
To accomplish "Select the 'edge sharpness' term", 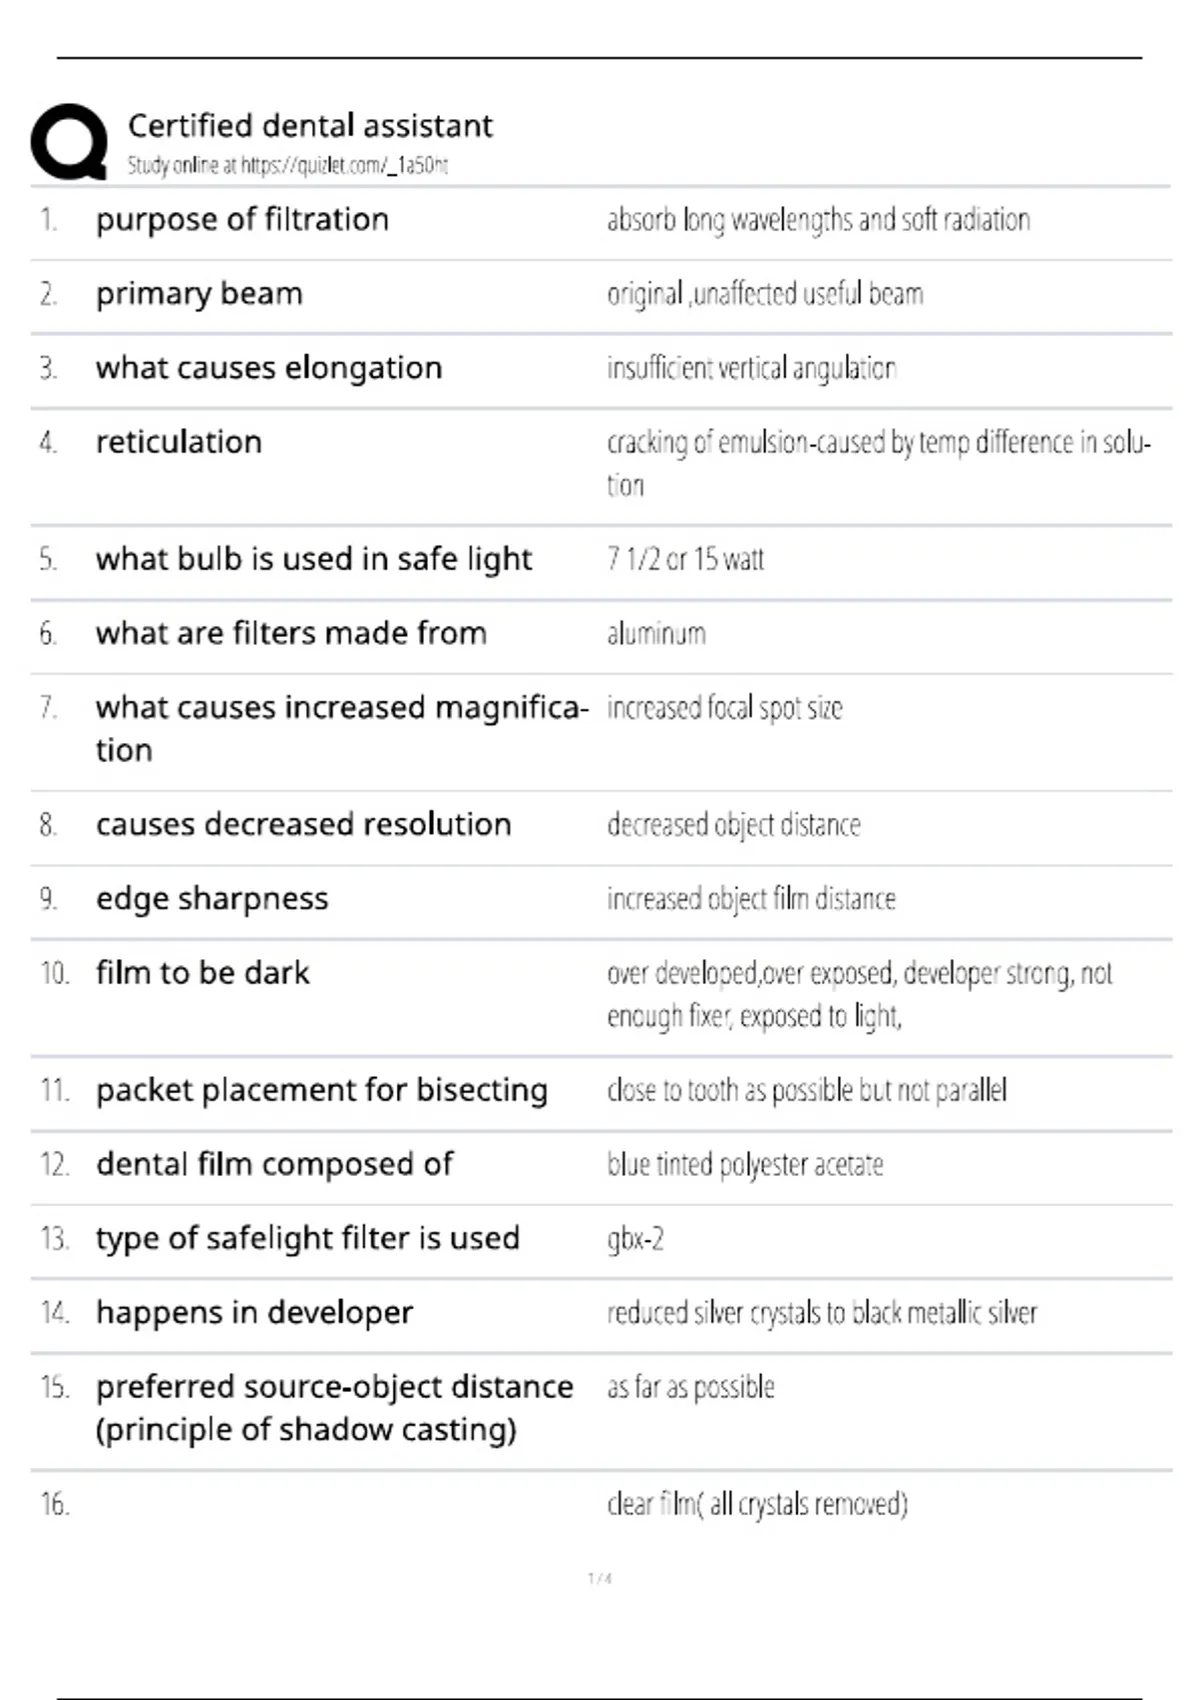I will [x=212, y=899].
